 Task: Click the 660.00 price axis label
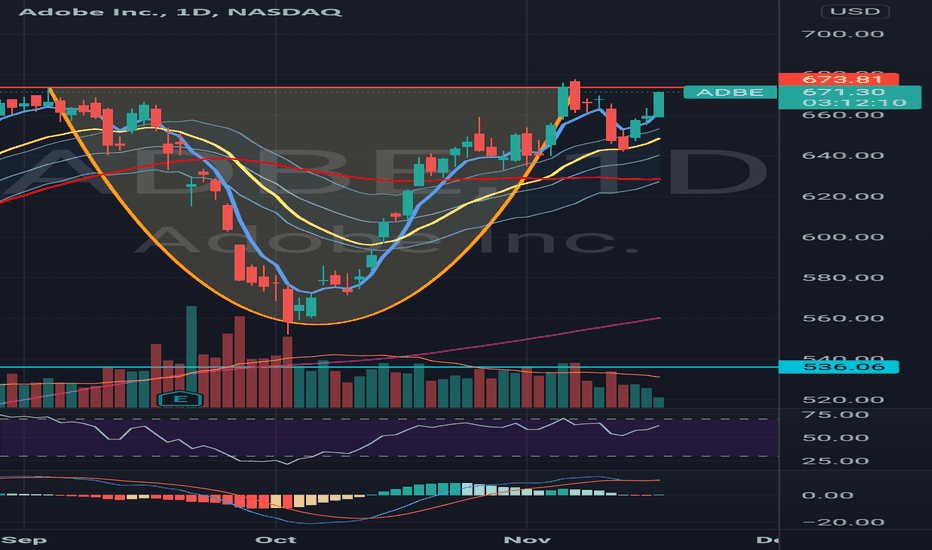[x=843, y=114]
